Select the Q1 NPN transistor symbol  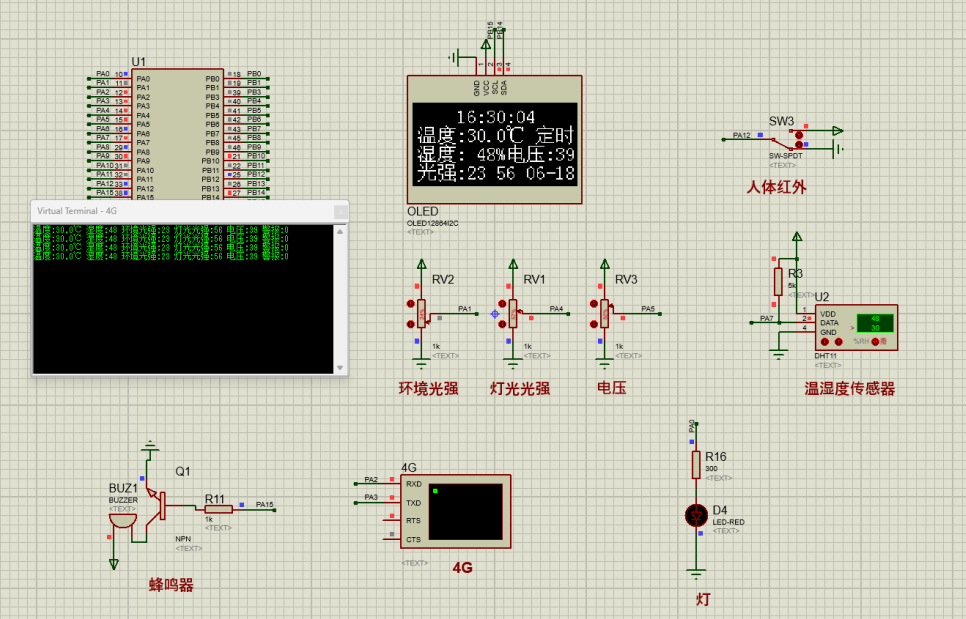[x=157, y=503]
